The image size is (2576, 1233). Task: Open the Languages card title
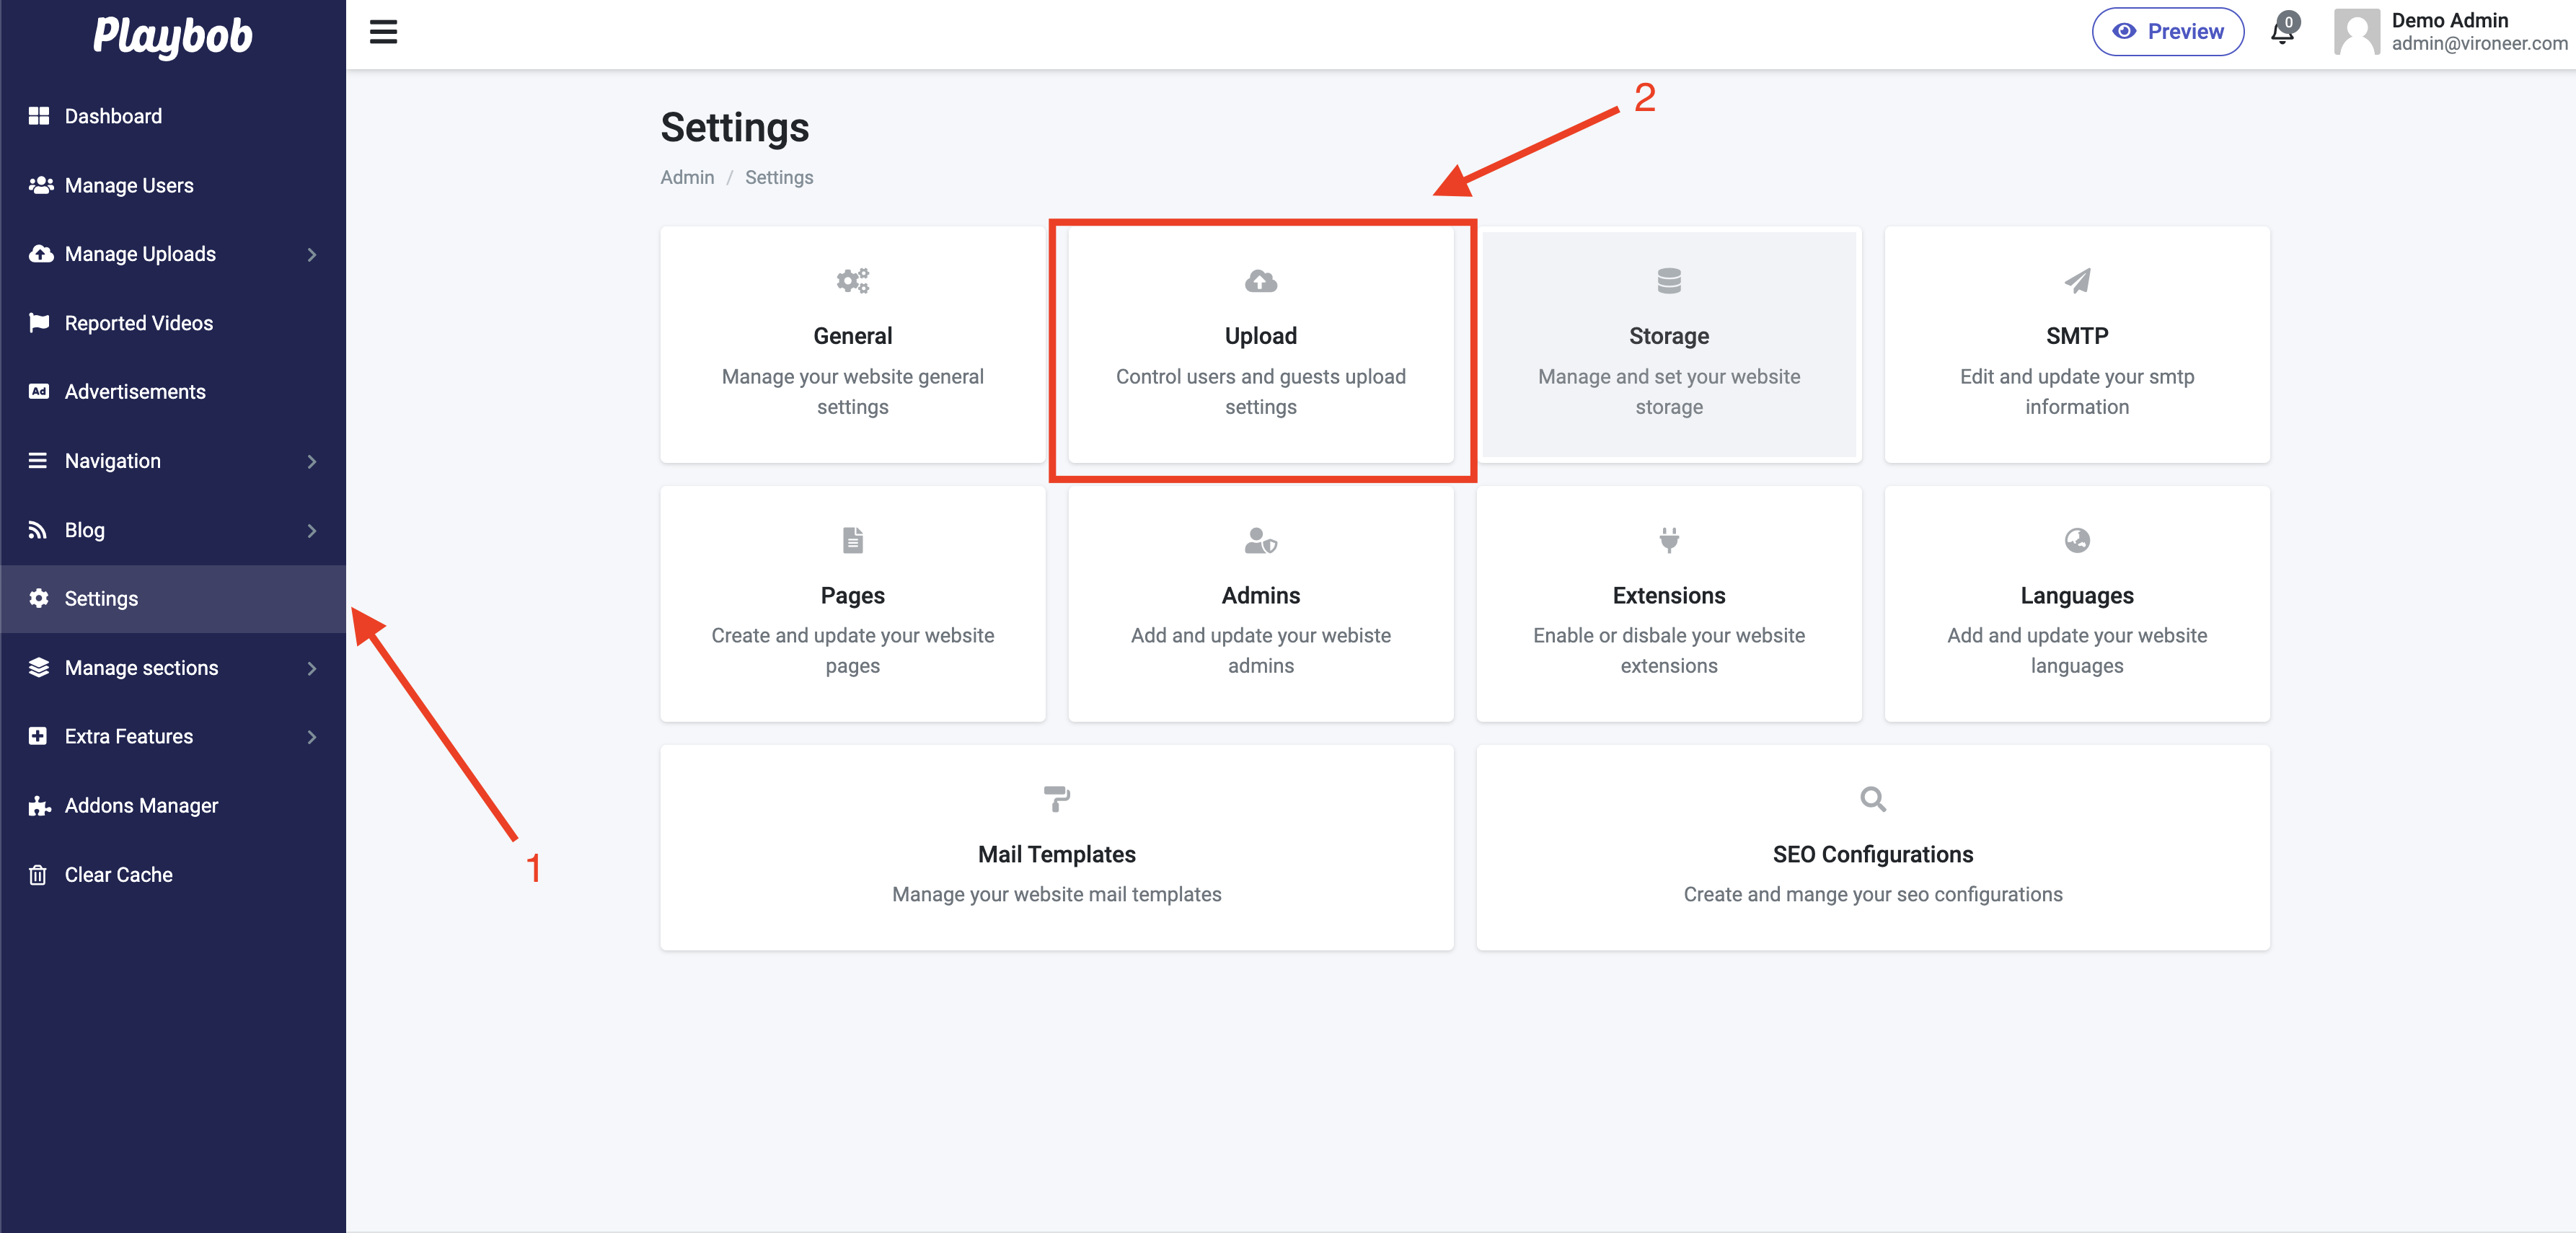(2077, 595)
